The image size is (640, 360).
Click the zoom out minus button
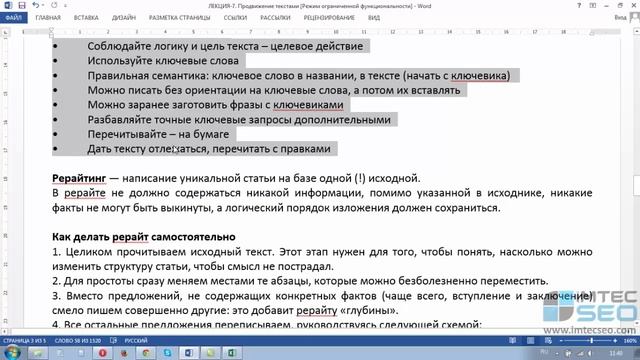click(560, 340)
